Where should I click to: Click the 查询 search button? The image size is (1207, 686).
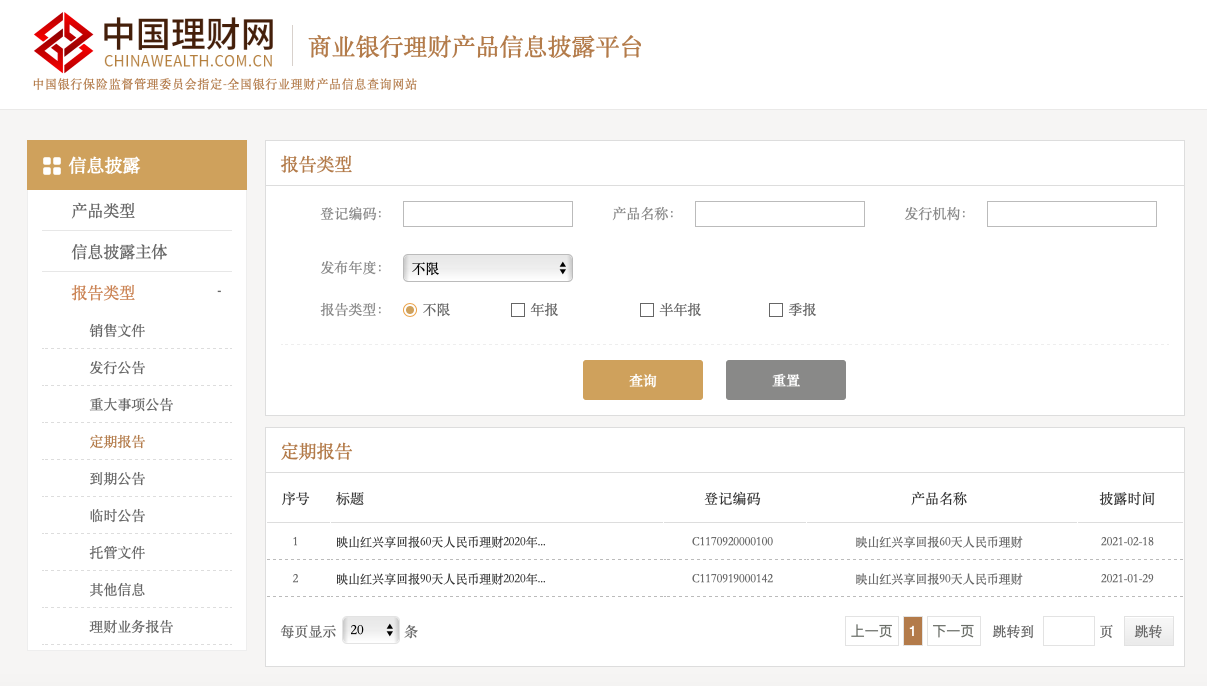[642, 380]
